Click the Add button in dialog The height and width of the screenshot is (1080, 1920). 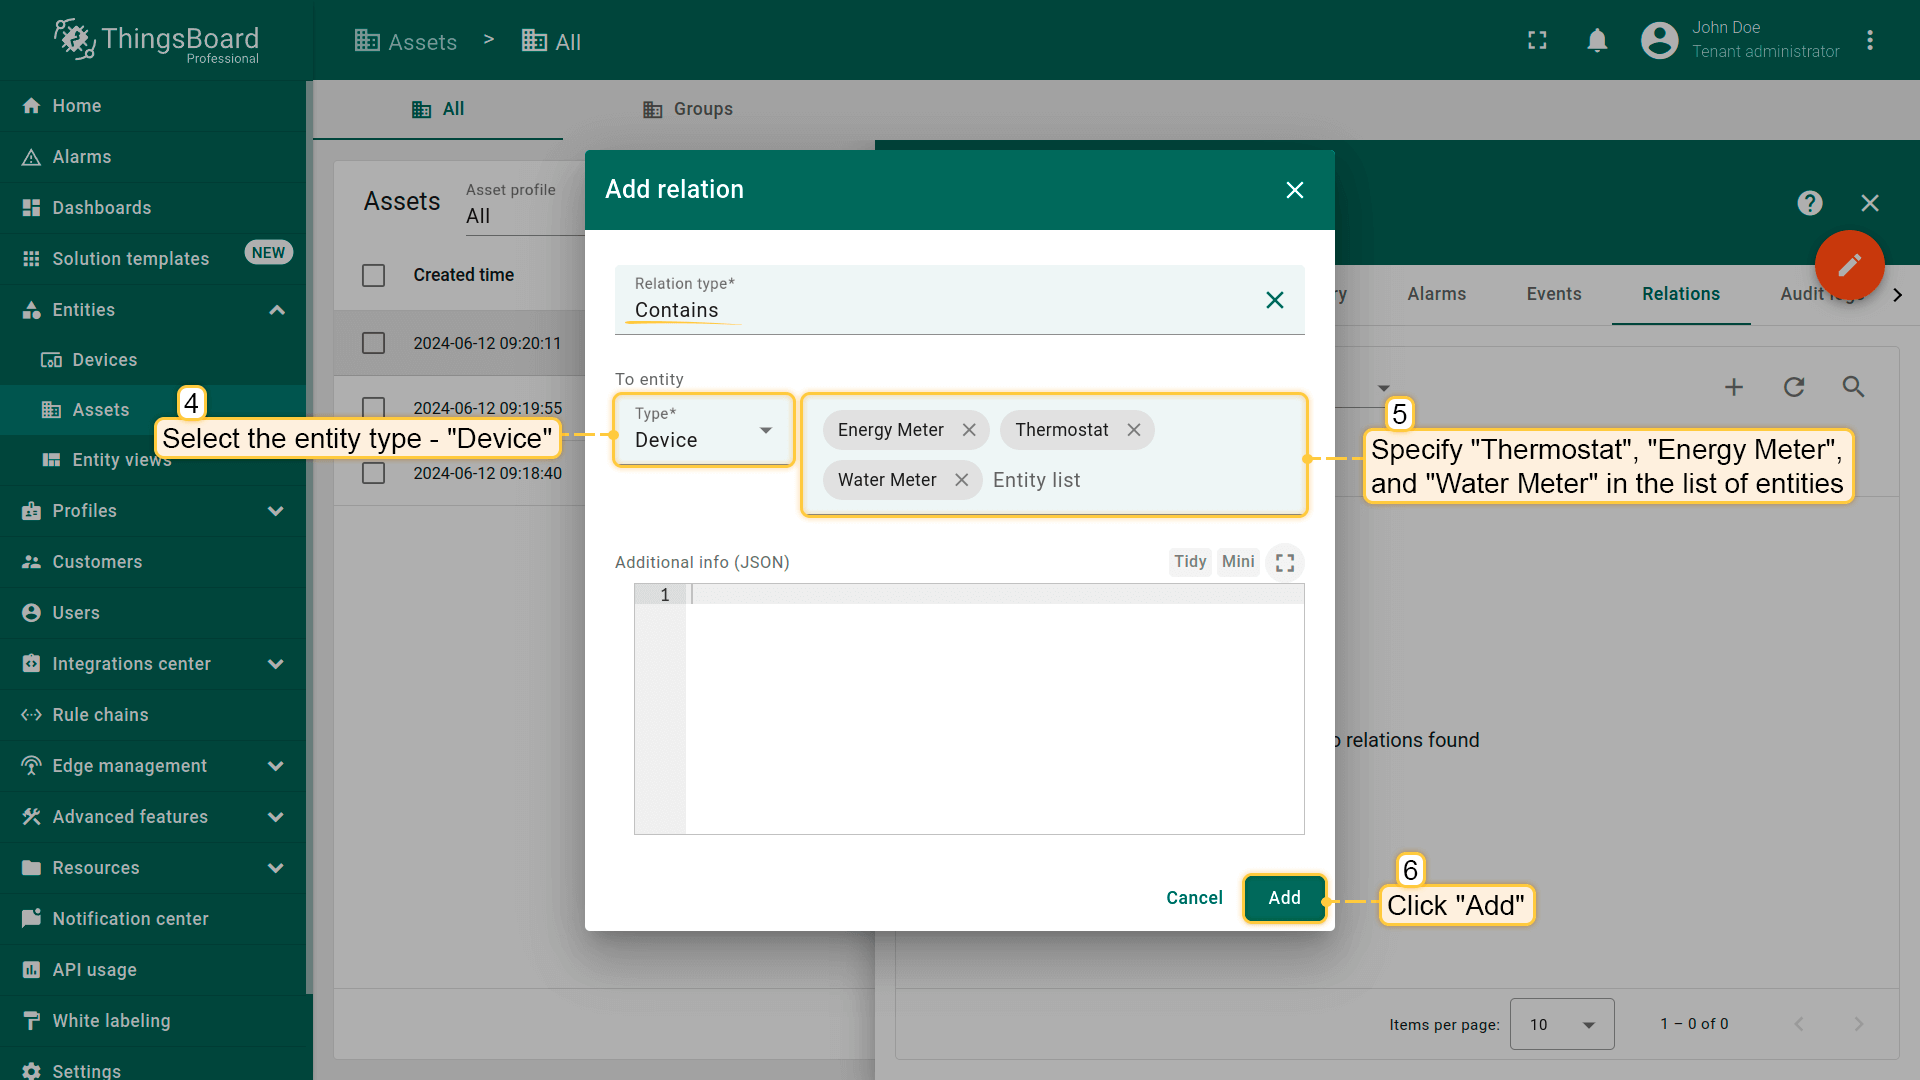click(x=1284, y=898)
